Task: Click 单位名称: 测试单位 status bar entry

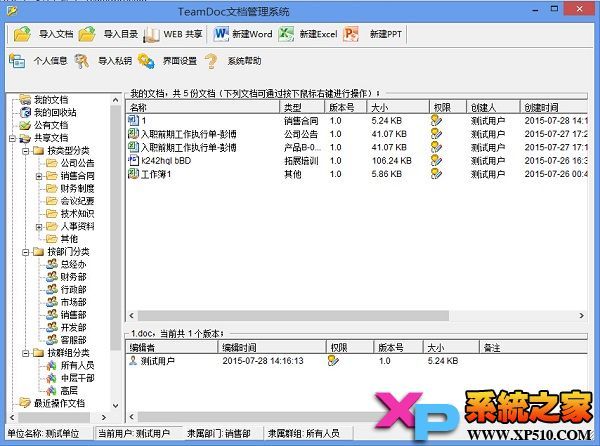Action: pyautogui.click(x=43, y=433)
